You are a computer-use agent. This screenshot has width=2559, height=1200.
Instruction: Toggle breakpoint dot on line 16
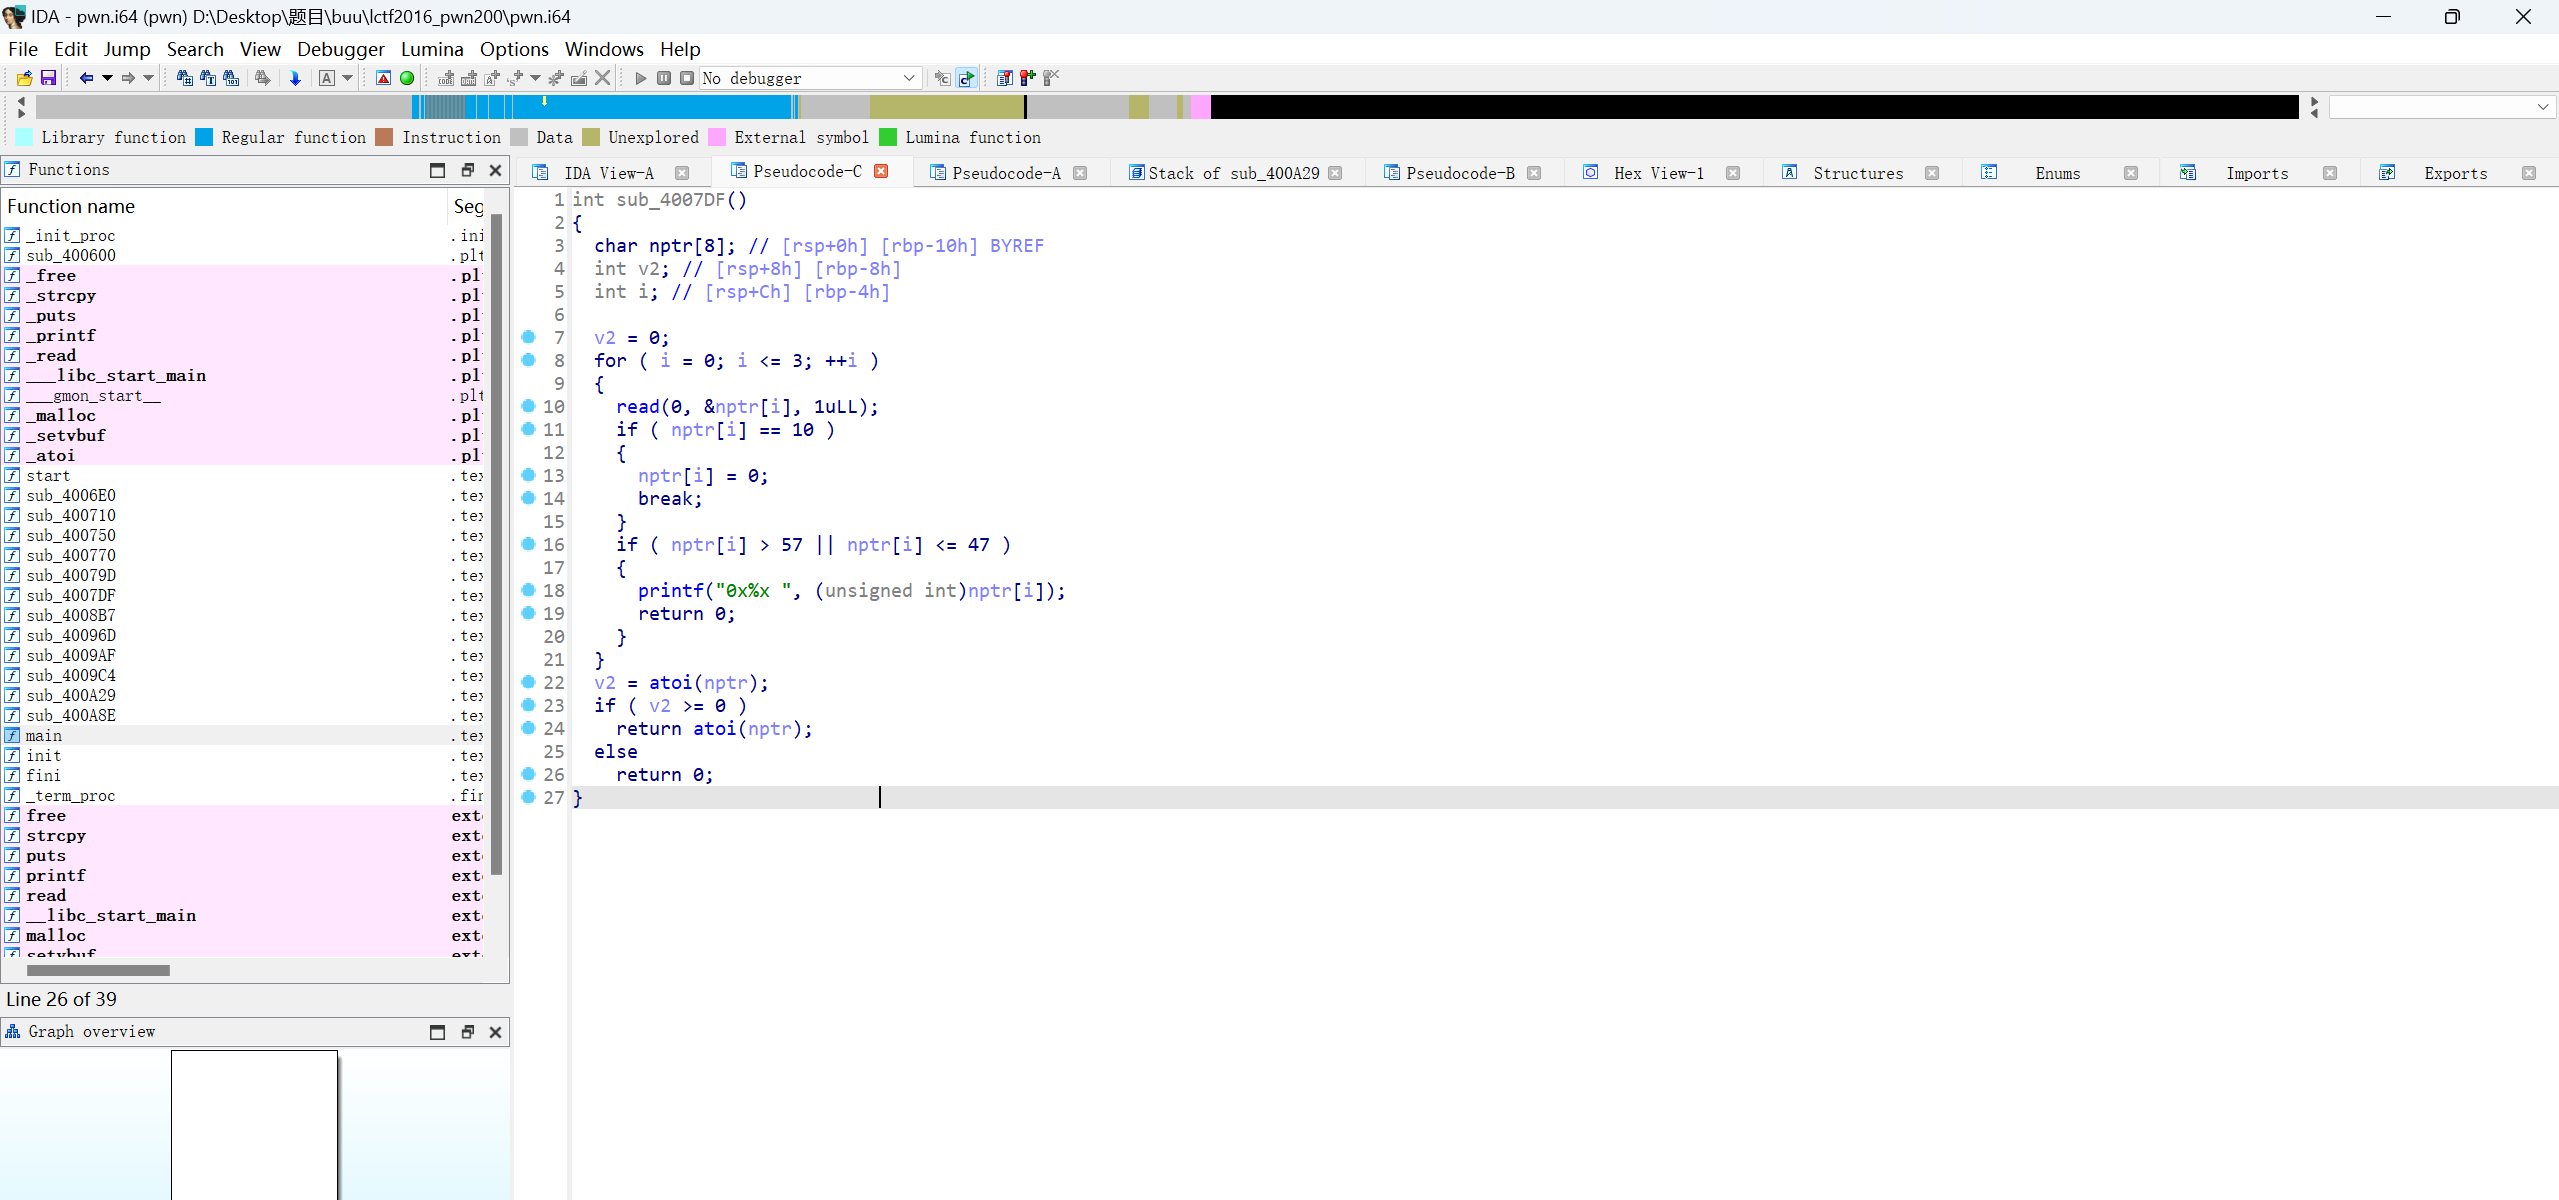click(x=528, y=544)
